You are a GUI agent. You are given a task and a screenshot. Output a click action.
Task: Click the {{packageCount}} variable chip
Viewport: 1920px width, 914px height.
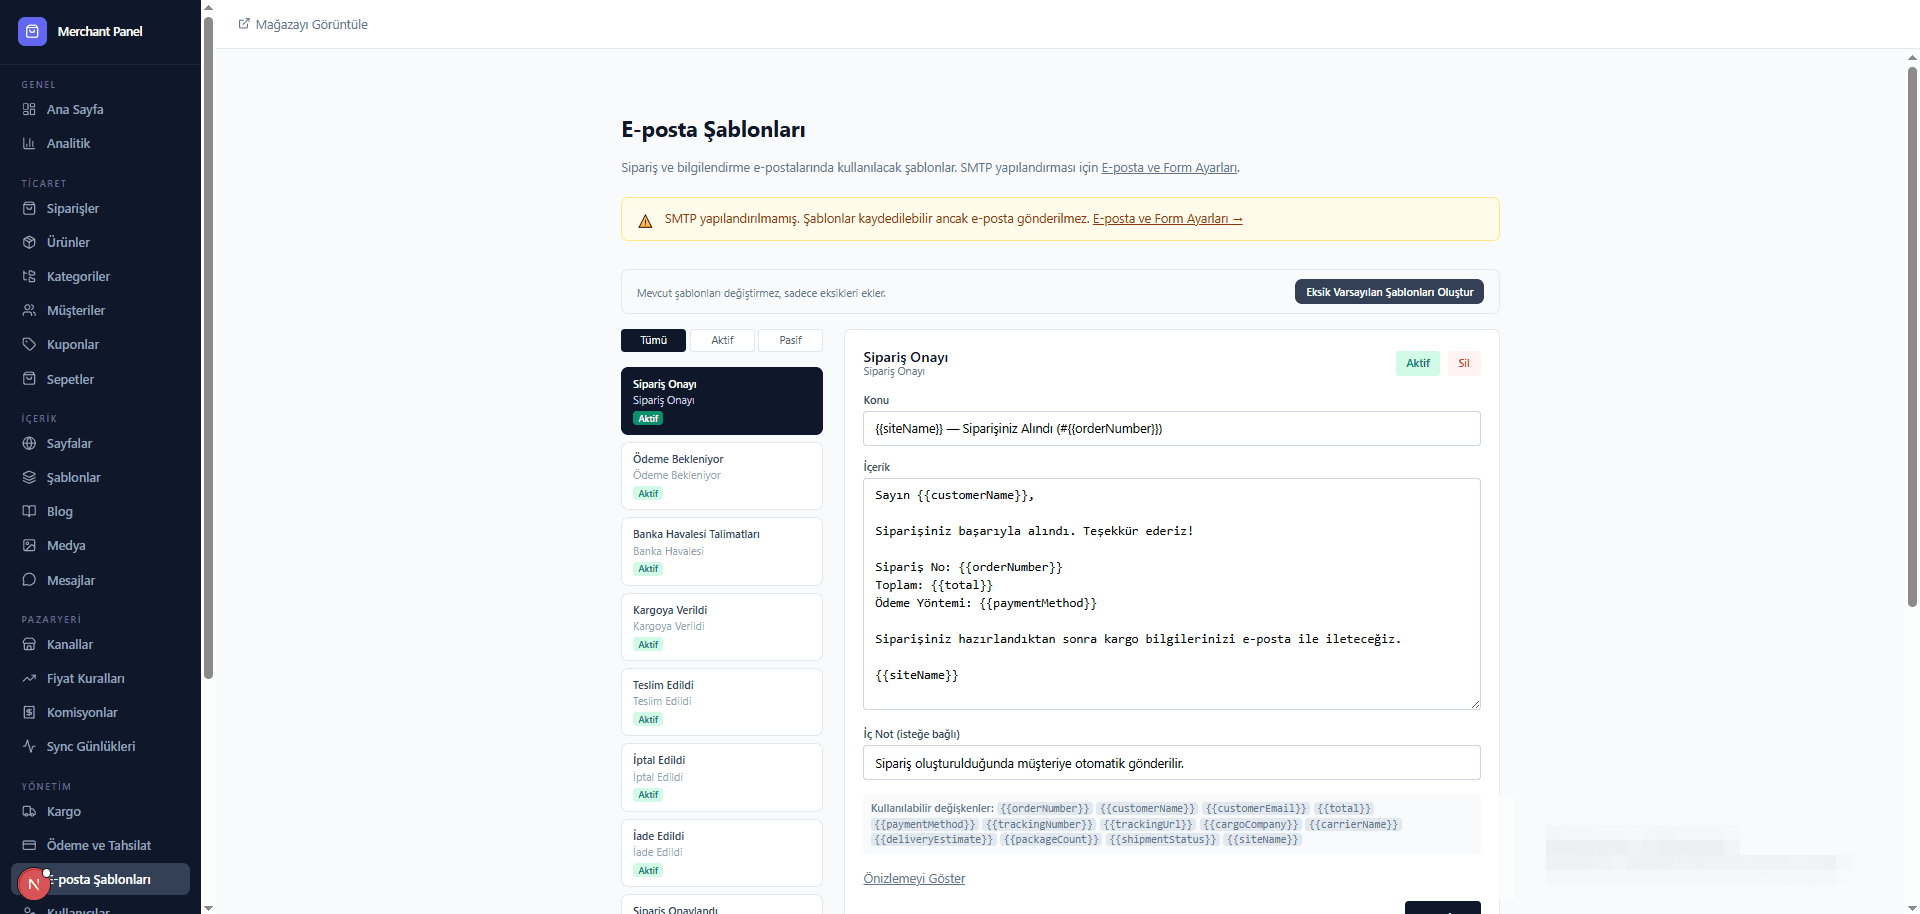click(x=1051, y=840)
